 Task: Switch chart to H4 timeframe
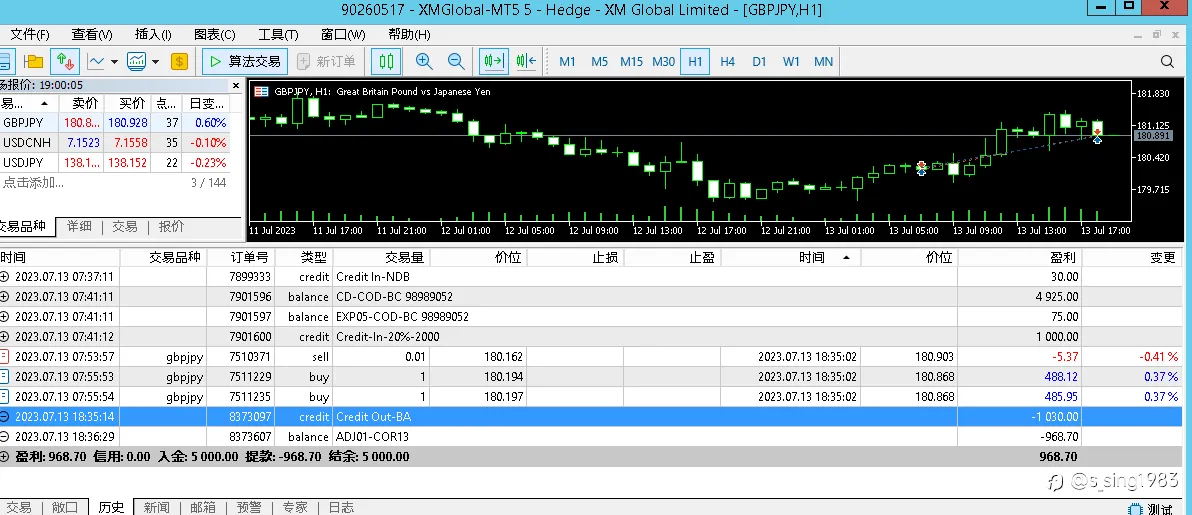point(728,62)
